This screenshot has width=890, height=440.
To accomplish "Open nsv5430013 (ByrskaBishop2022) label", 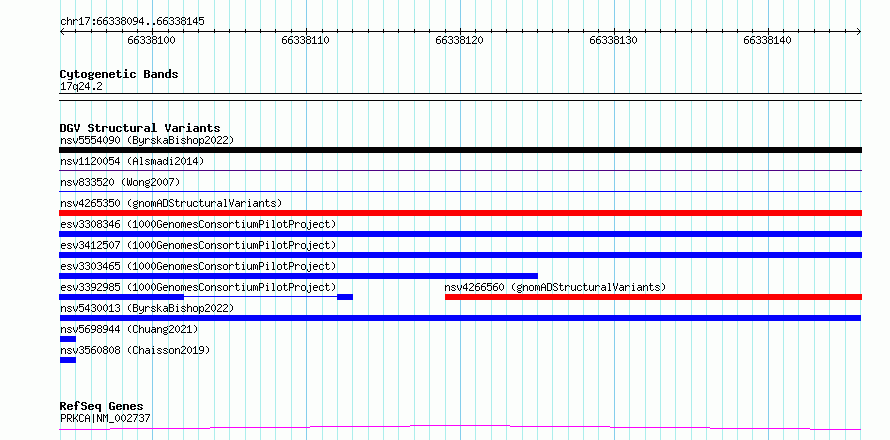I will point(146,308).
